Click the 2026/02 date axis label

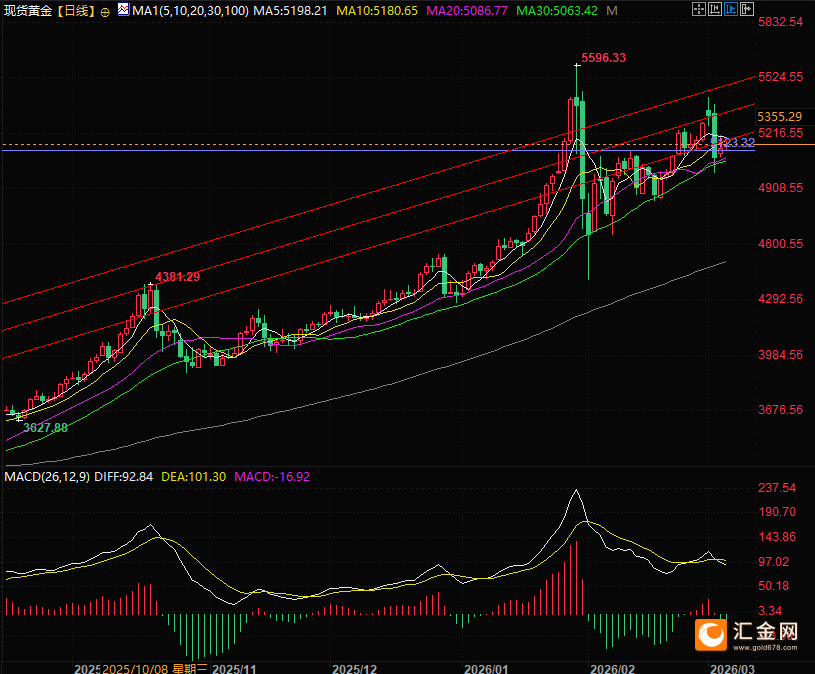[x=613, y=669]
